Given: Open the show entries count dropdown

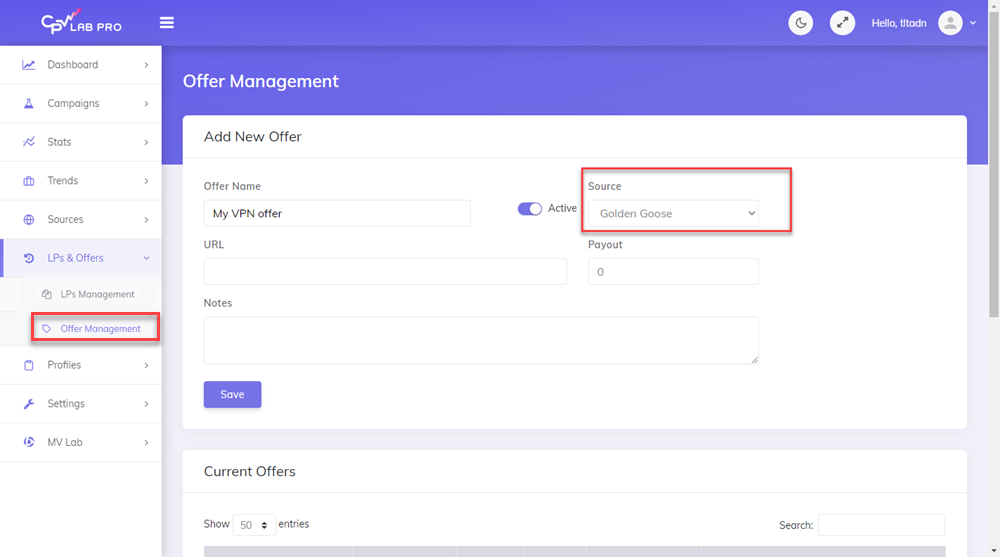Looking at the screenshot, I should click(253, 525).
